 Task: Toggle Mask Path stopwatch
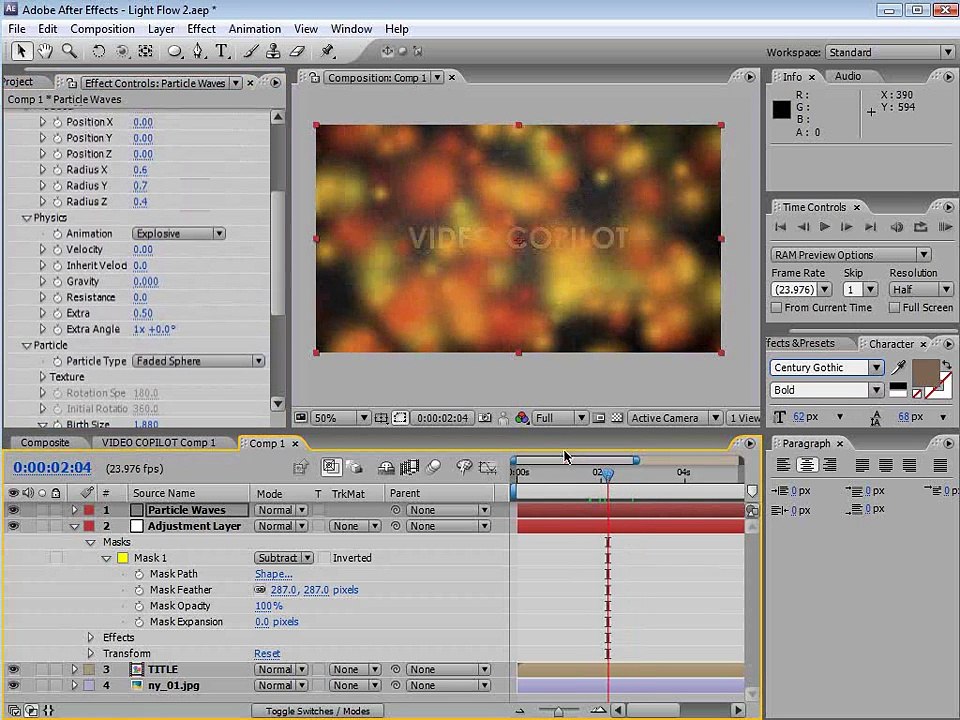click(139, 574)
